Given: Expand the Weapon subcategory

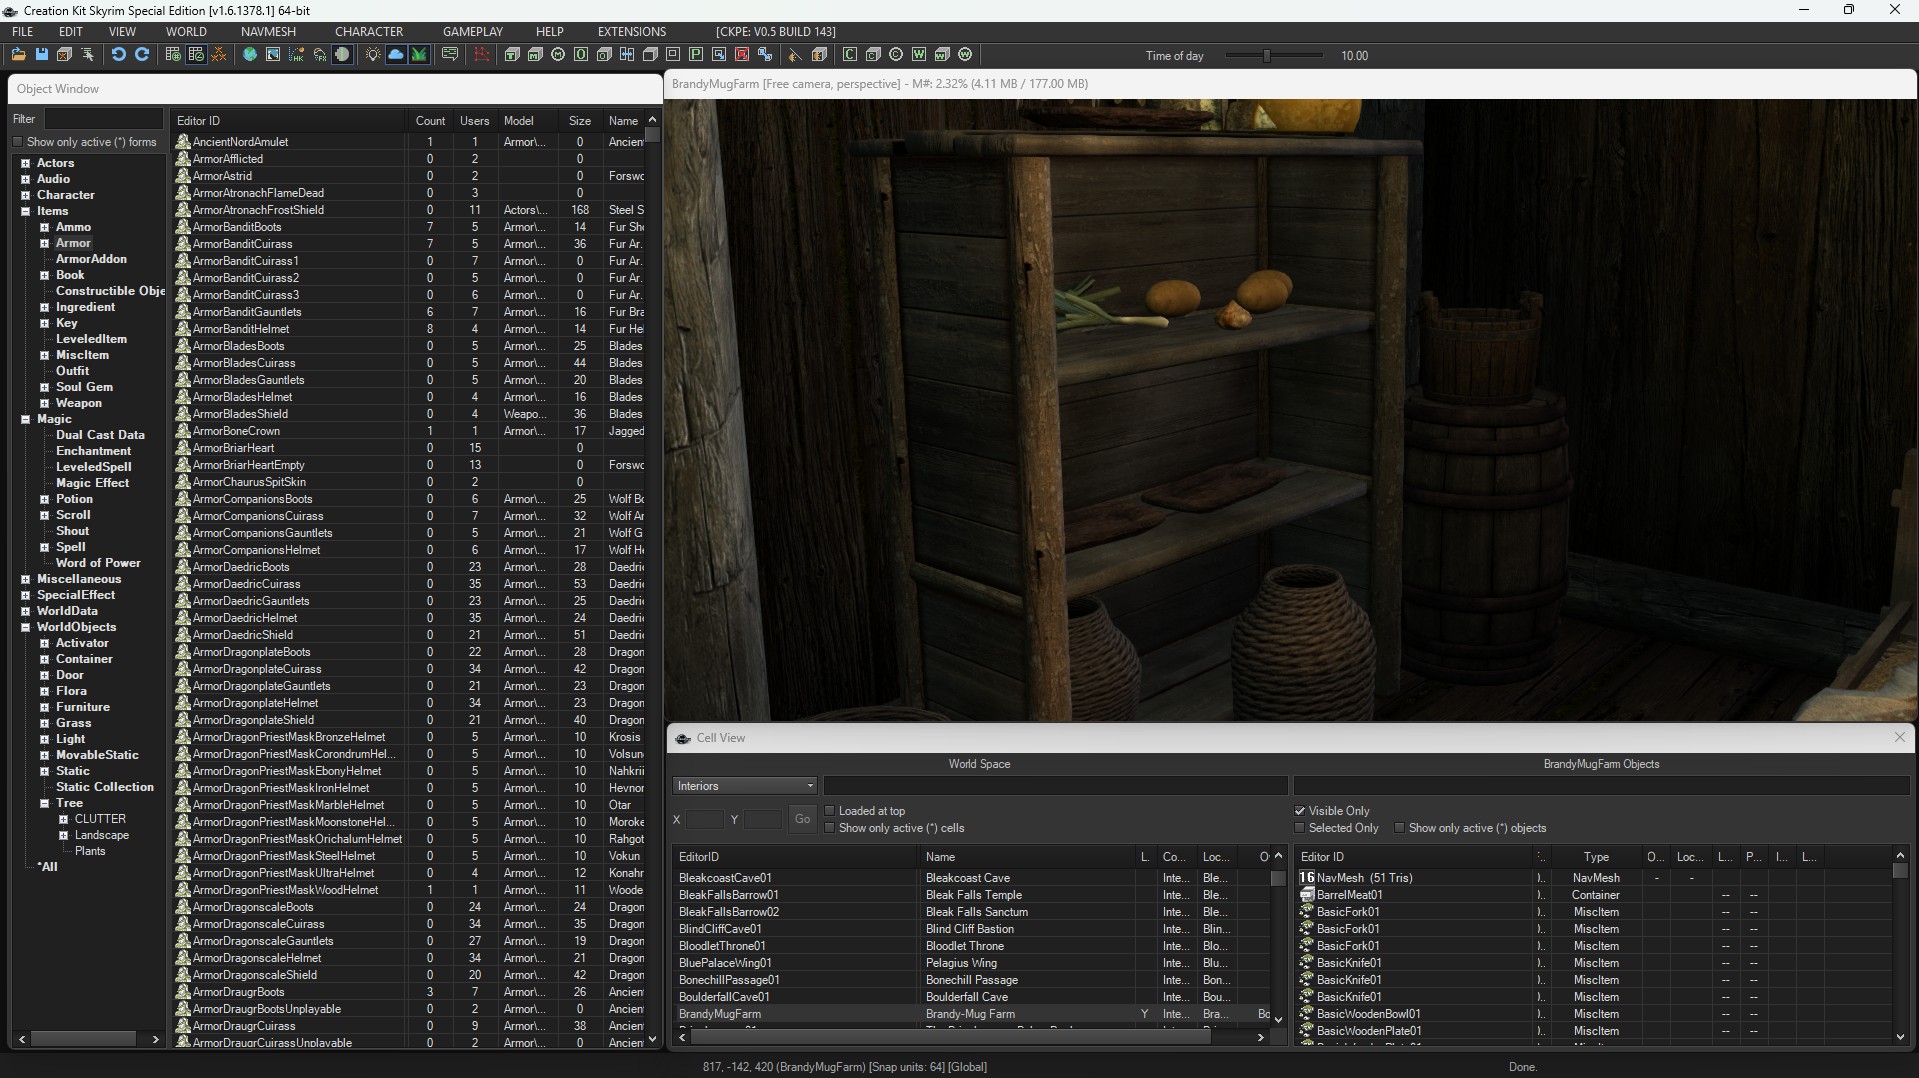Looking at the screenshot, I should tap(44, 403).
